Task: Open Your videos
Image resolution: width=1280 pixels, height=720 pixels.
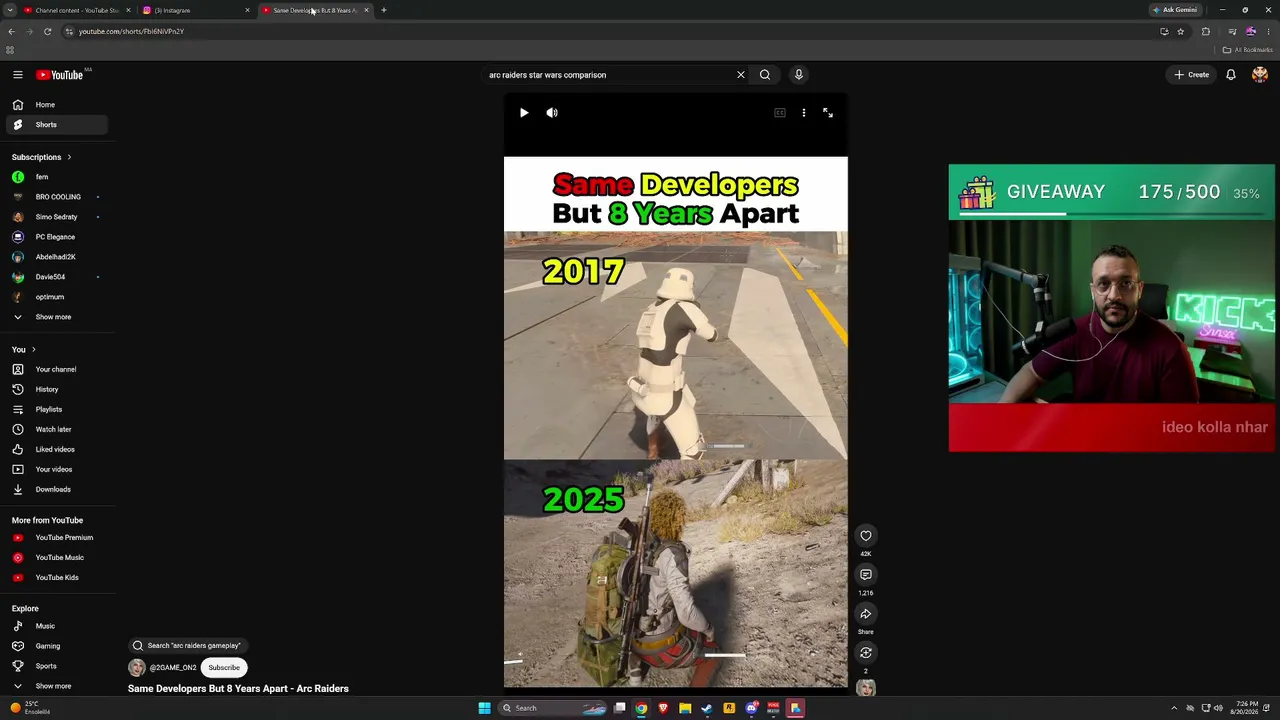Action: point(57,470)
